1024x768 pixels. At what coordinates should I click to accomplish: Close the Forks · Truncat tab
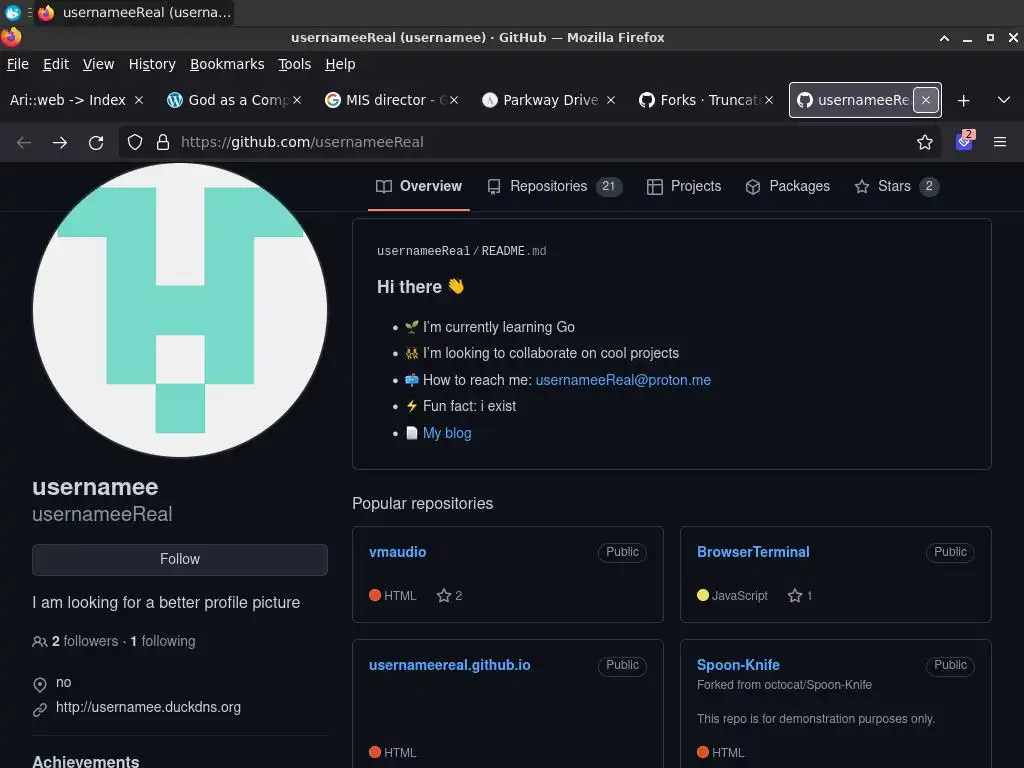[x=769, y=100]
